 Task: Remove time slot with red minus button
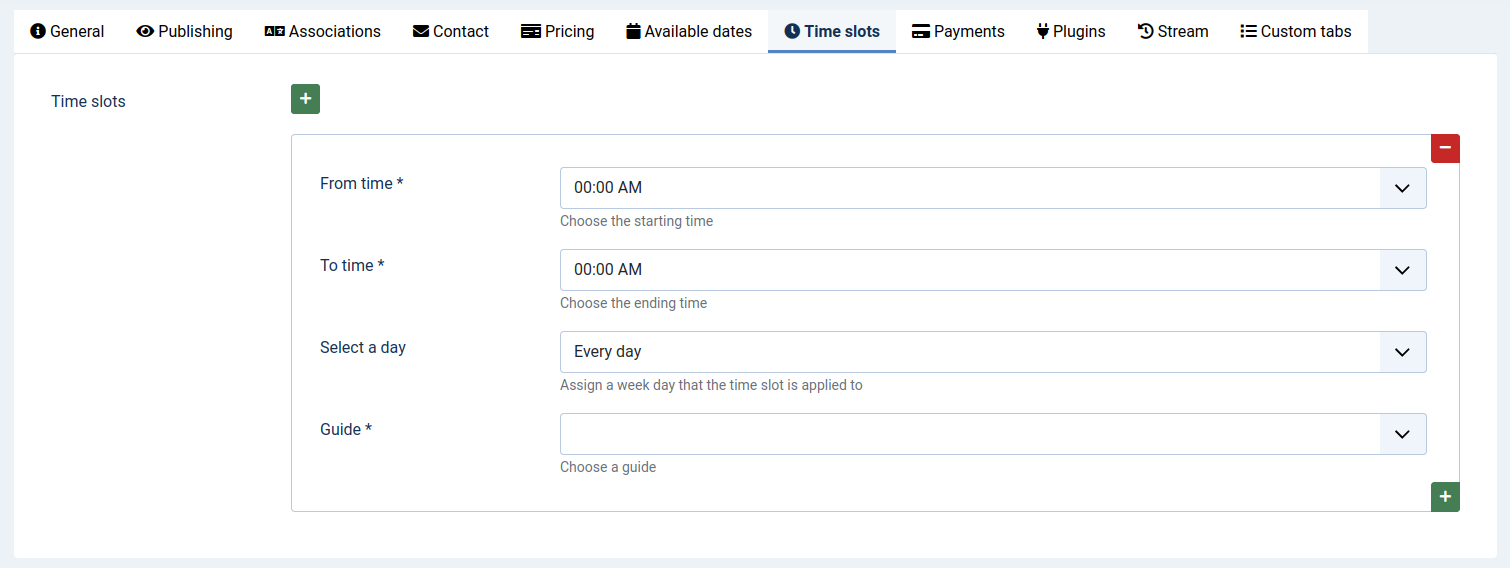coord(1445,148)
